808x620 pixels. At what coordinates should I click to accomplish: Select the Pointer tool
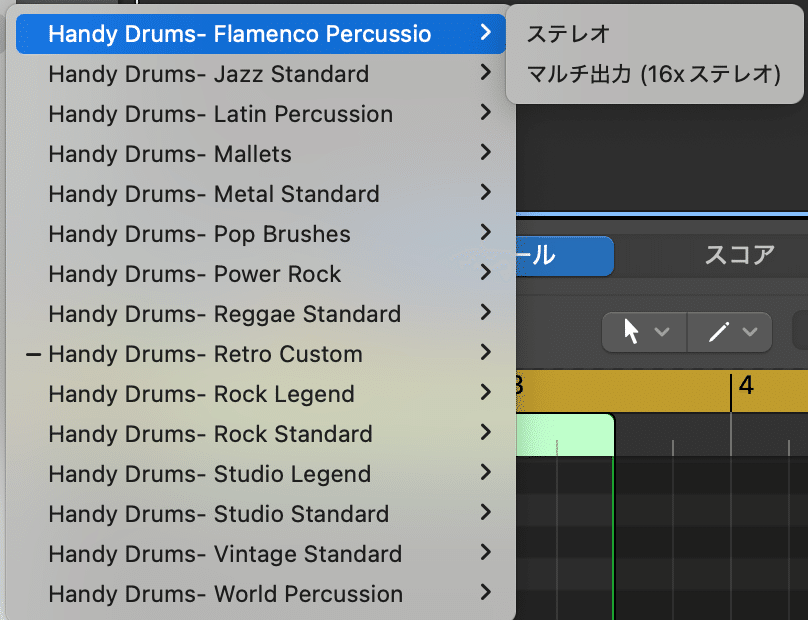[630, 331]
